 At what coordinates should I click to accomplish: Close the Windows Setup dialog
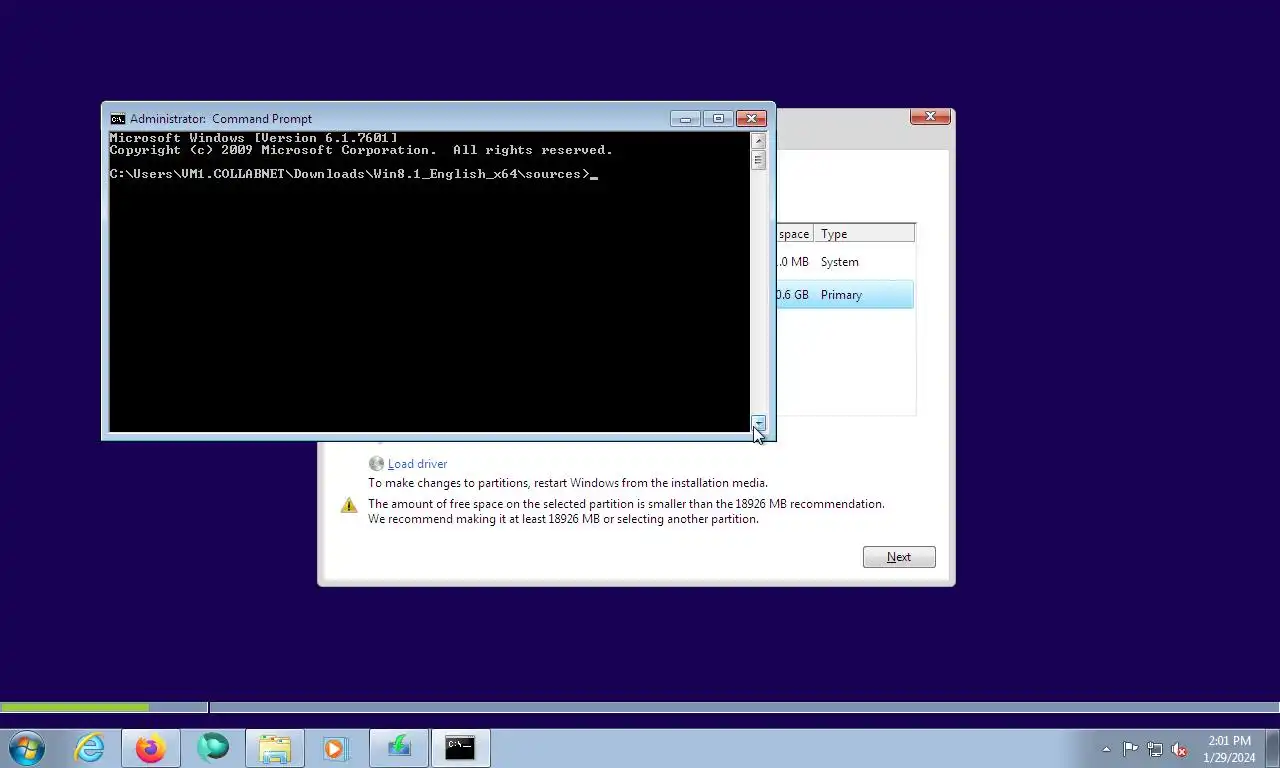[x=930, y=117]
